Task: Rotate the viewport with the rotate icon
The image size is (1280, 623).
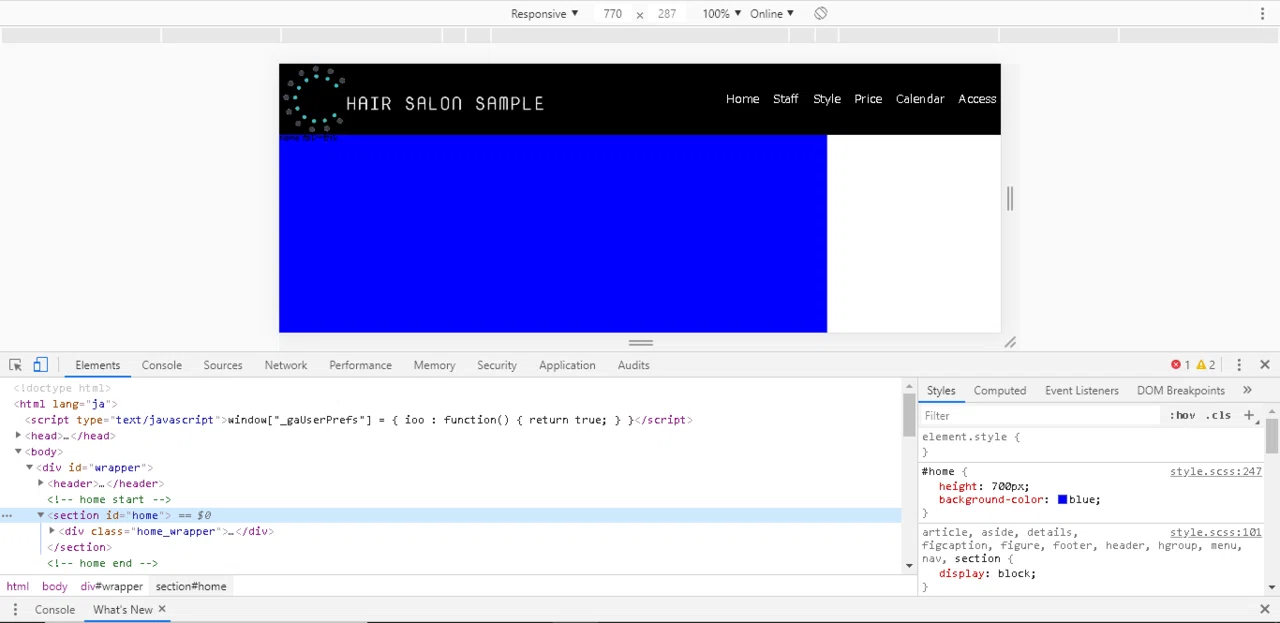Action: pos(820,13)
